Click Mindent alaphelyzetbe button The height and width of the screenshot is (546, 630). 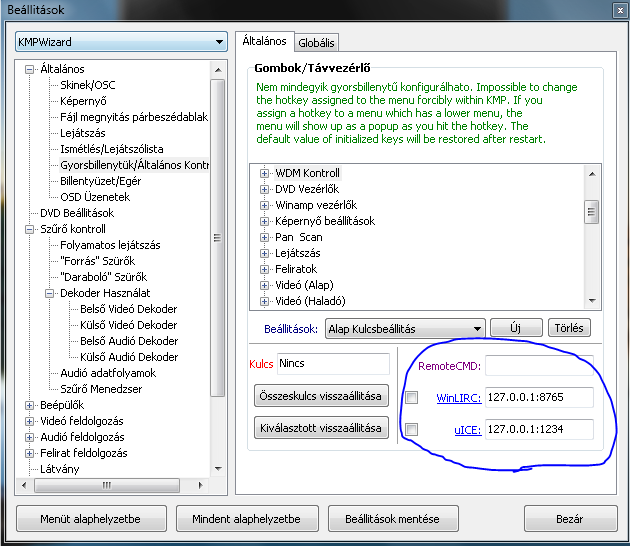(247, 519)
